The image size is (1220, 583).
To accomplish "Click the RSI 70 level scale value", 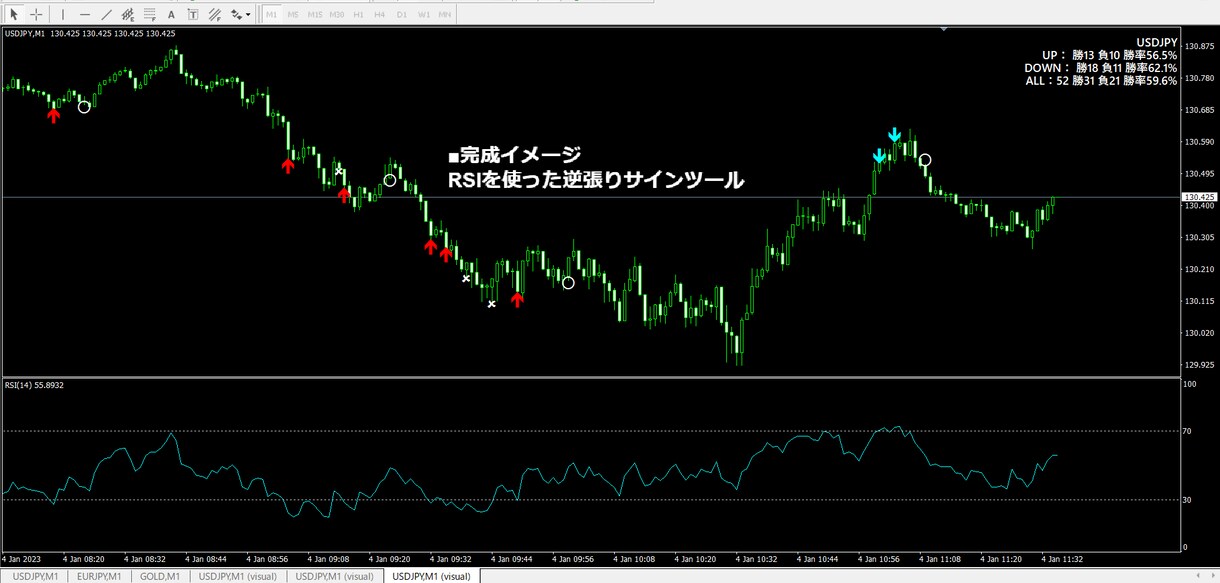I will [1189, 431].
